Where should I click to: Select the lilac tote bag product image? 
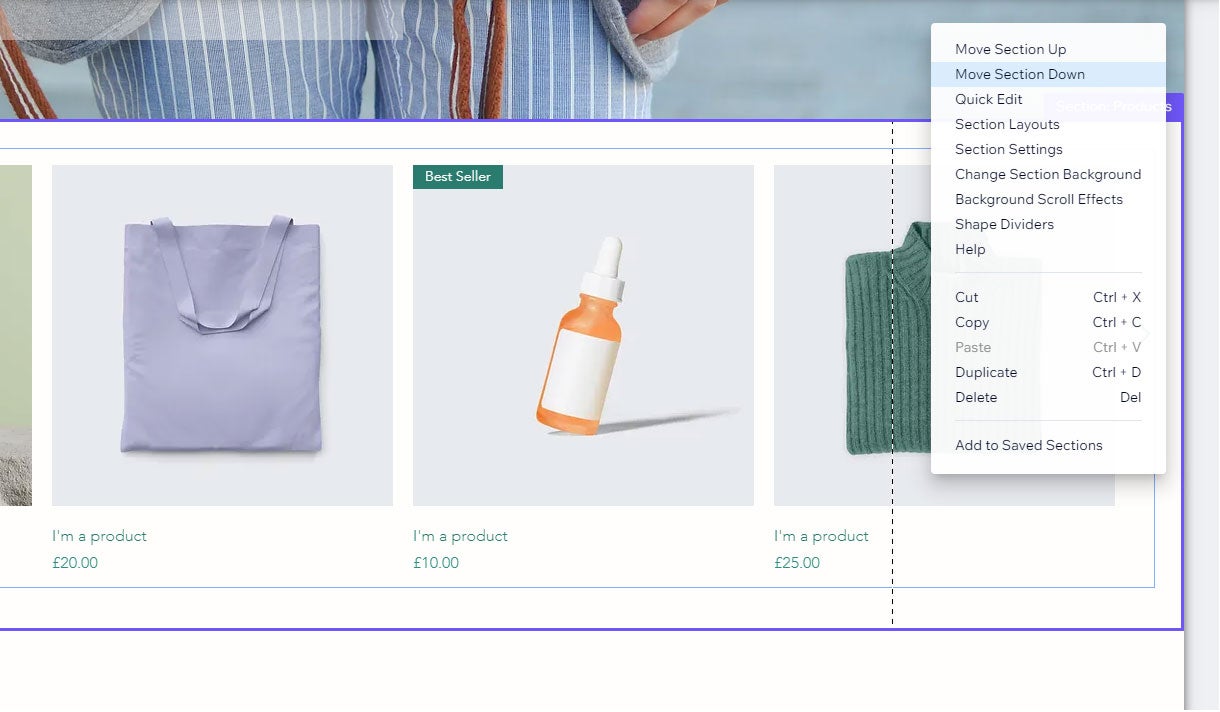[222, 335]
